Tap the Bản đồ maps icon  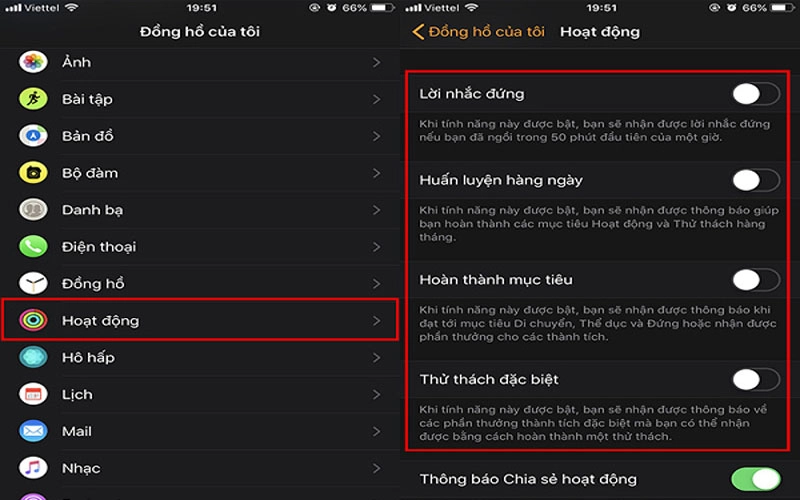tap(33, 136)
